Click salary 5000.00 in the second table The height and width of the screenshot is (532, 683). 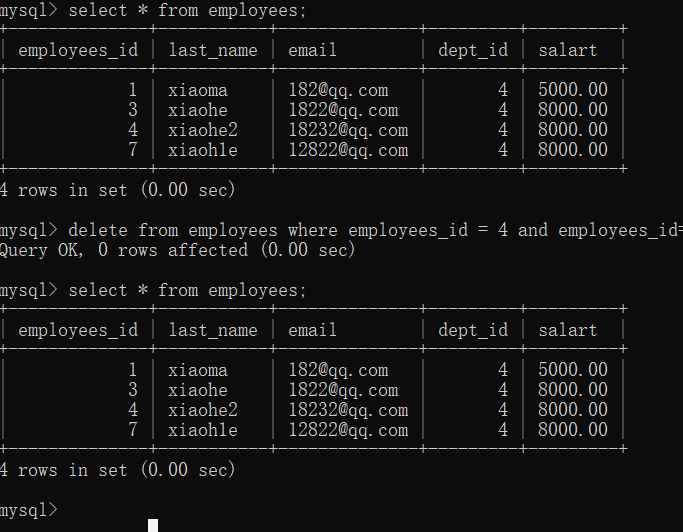point(573,370)
